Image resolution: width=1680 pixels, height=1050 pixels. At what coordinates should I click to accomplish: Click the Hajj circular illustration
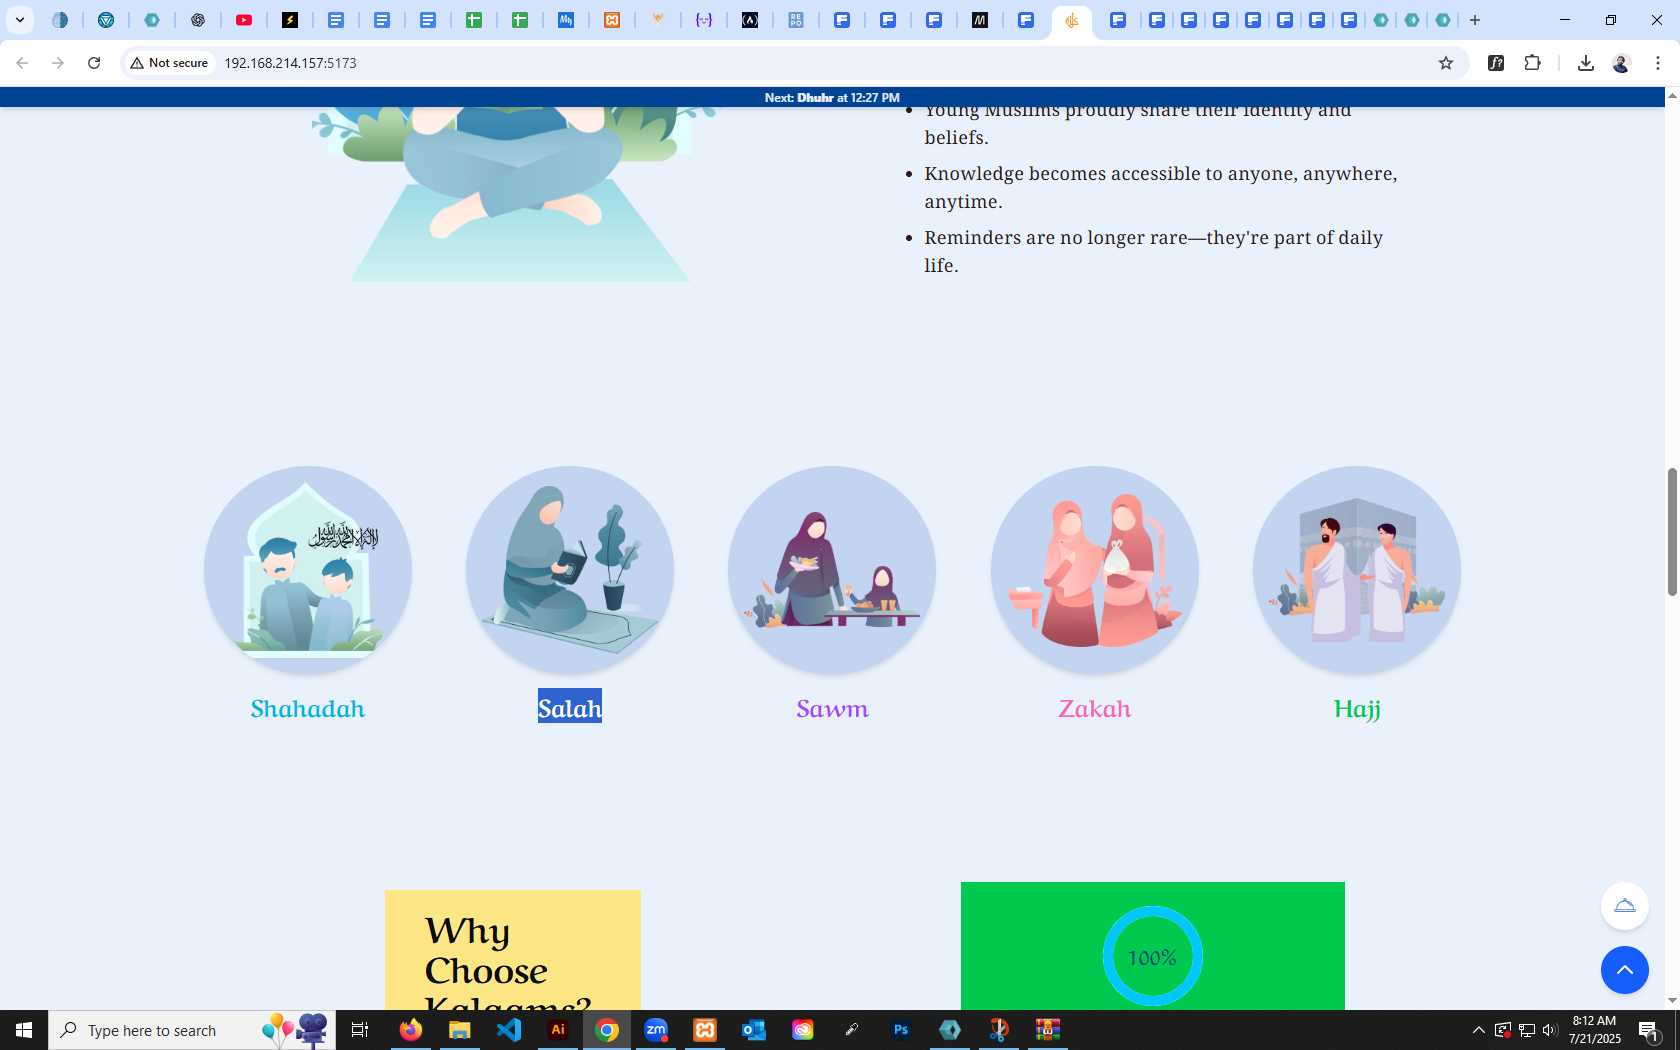[x=1357, y=570]
